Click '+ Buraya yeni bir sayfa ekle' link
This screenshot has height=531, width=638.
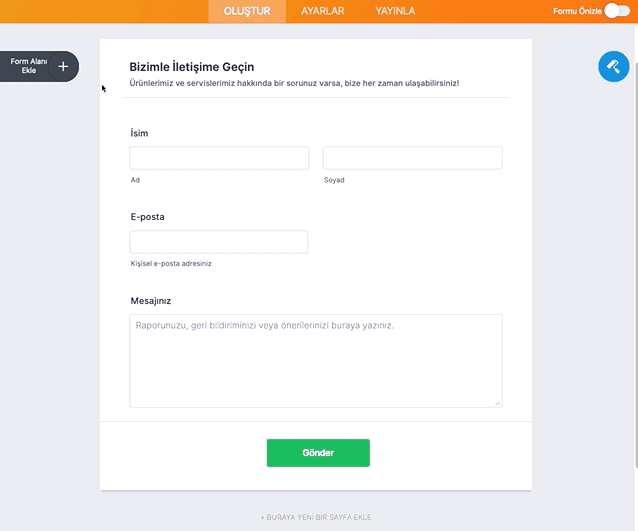pos(316,517)
